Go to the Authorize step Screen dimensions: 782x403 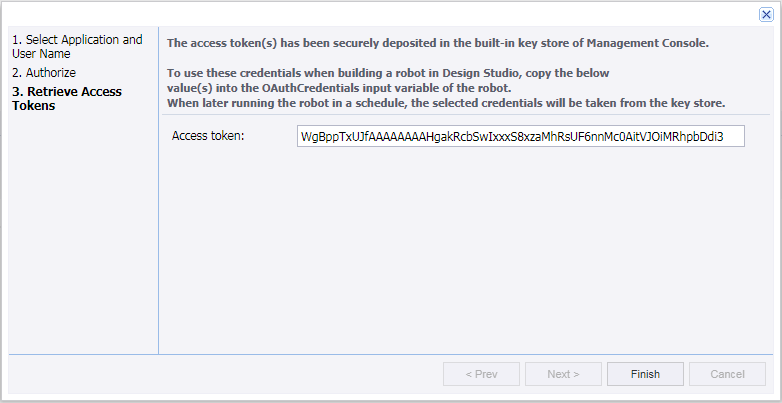tap(44, 73)
